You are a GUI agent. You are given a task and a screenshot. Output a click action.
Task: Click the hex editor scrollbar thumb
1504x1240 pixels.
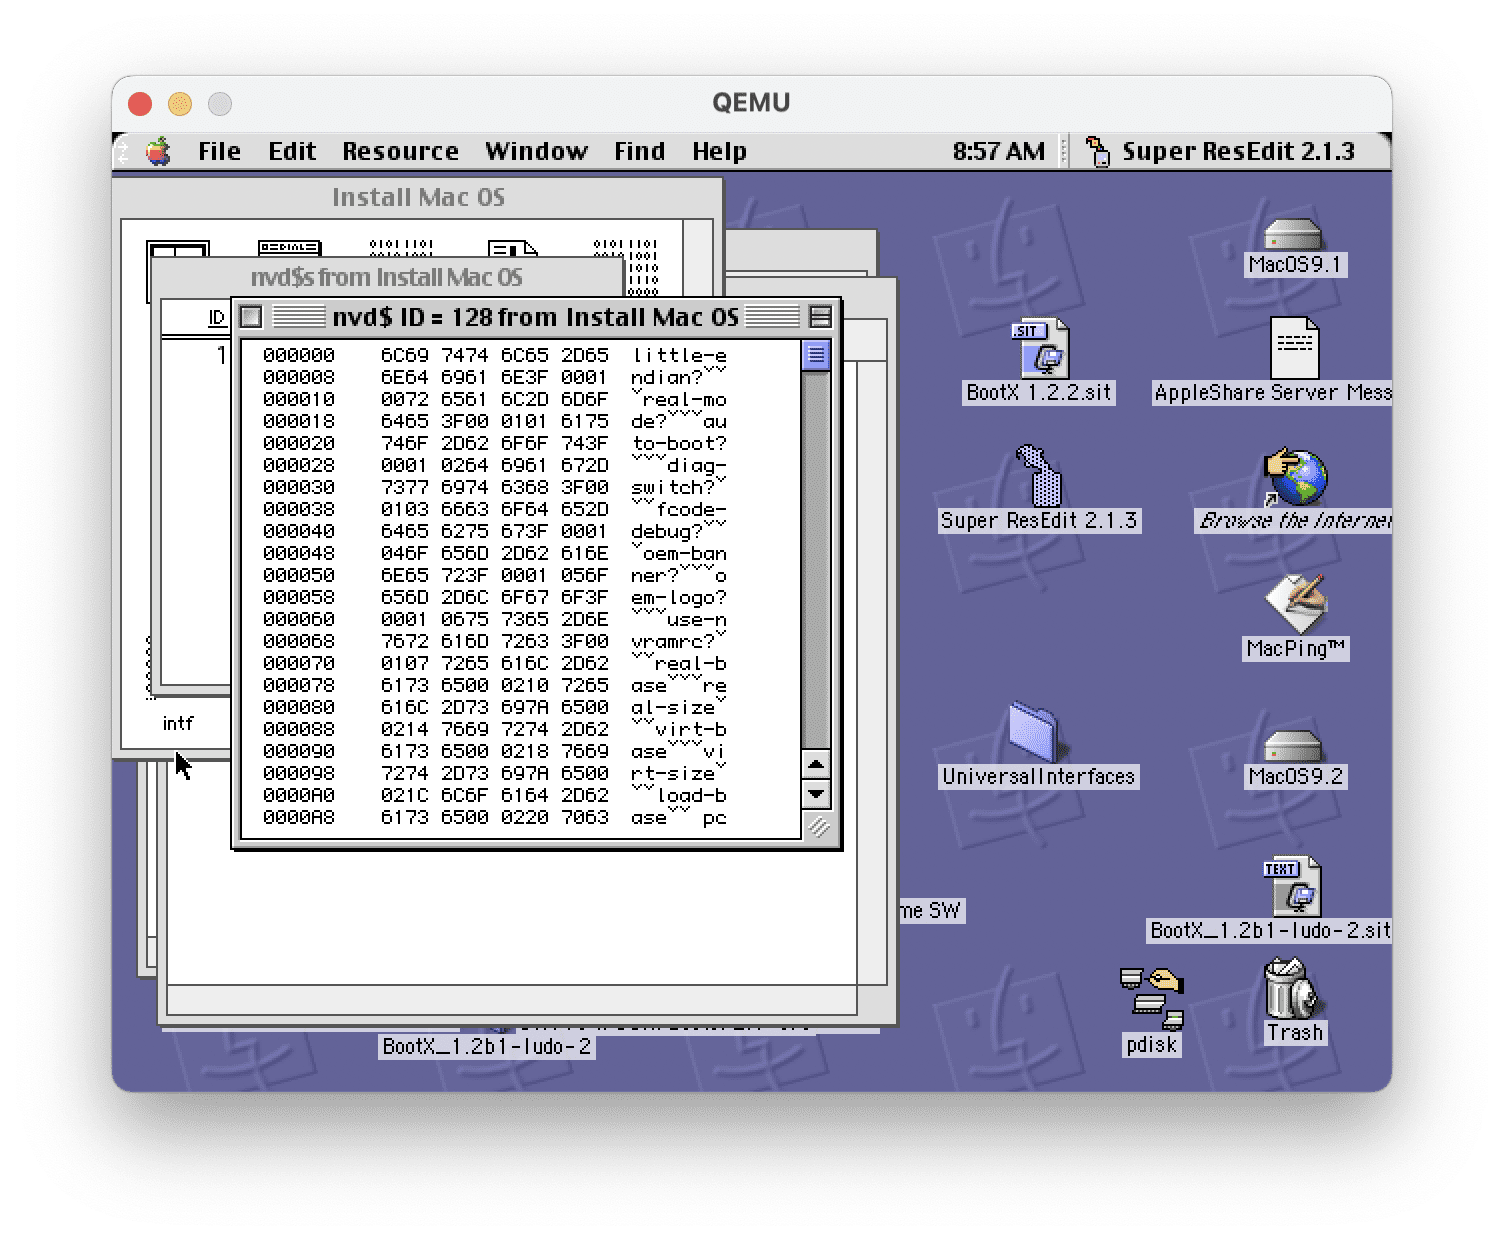pos(816,355)
